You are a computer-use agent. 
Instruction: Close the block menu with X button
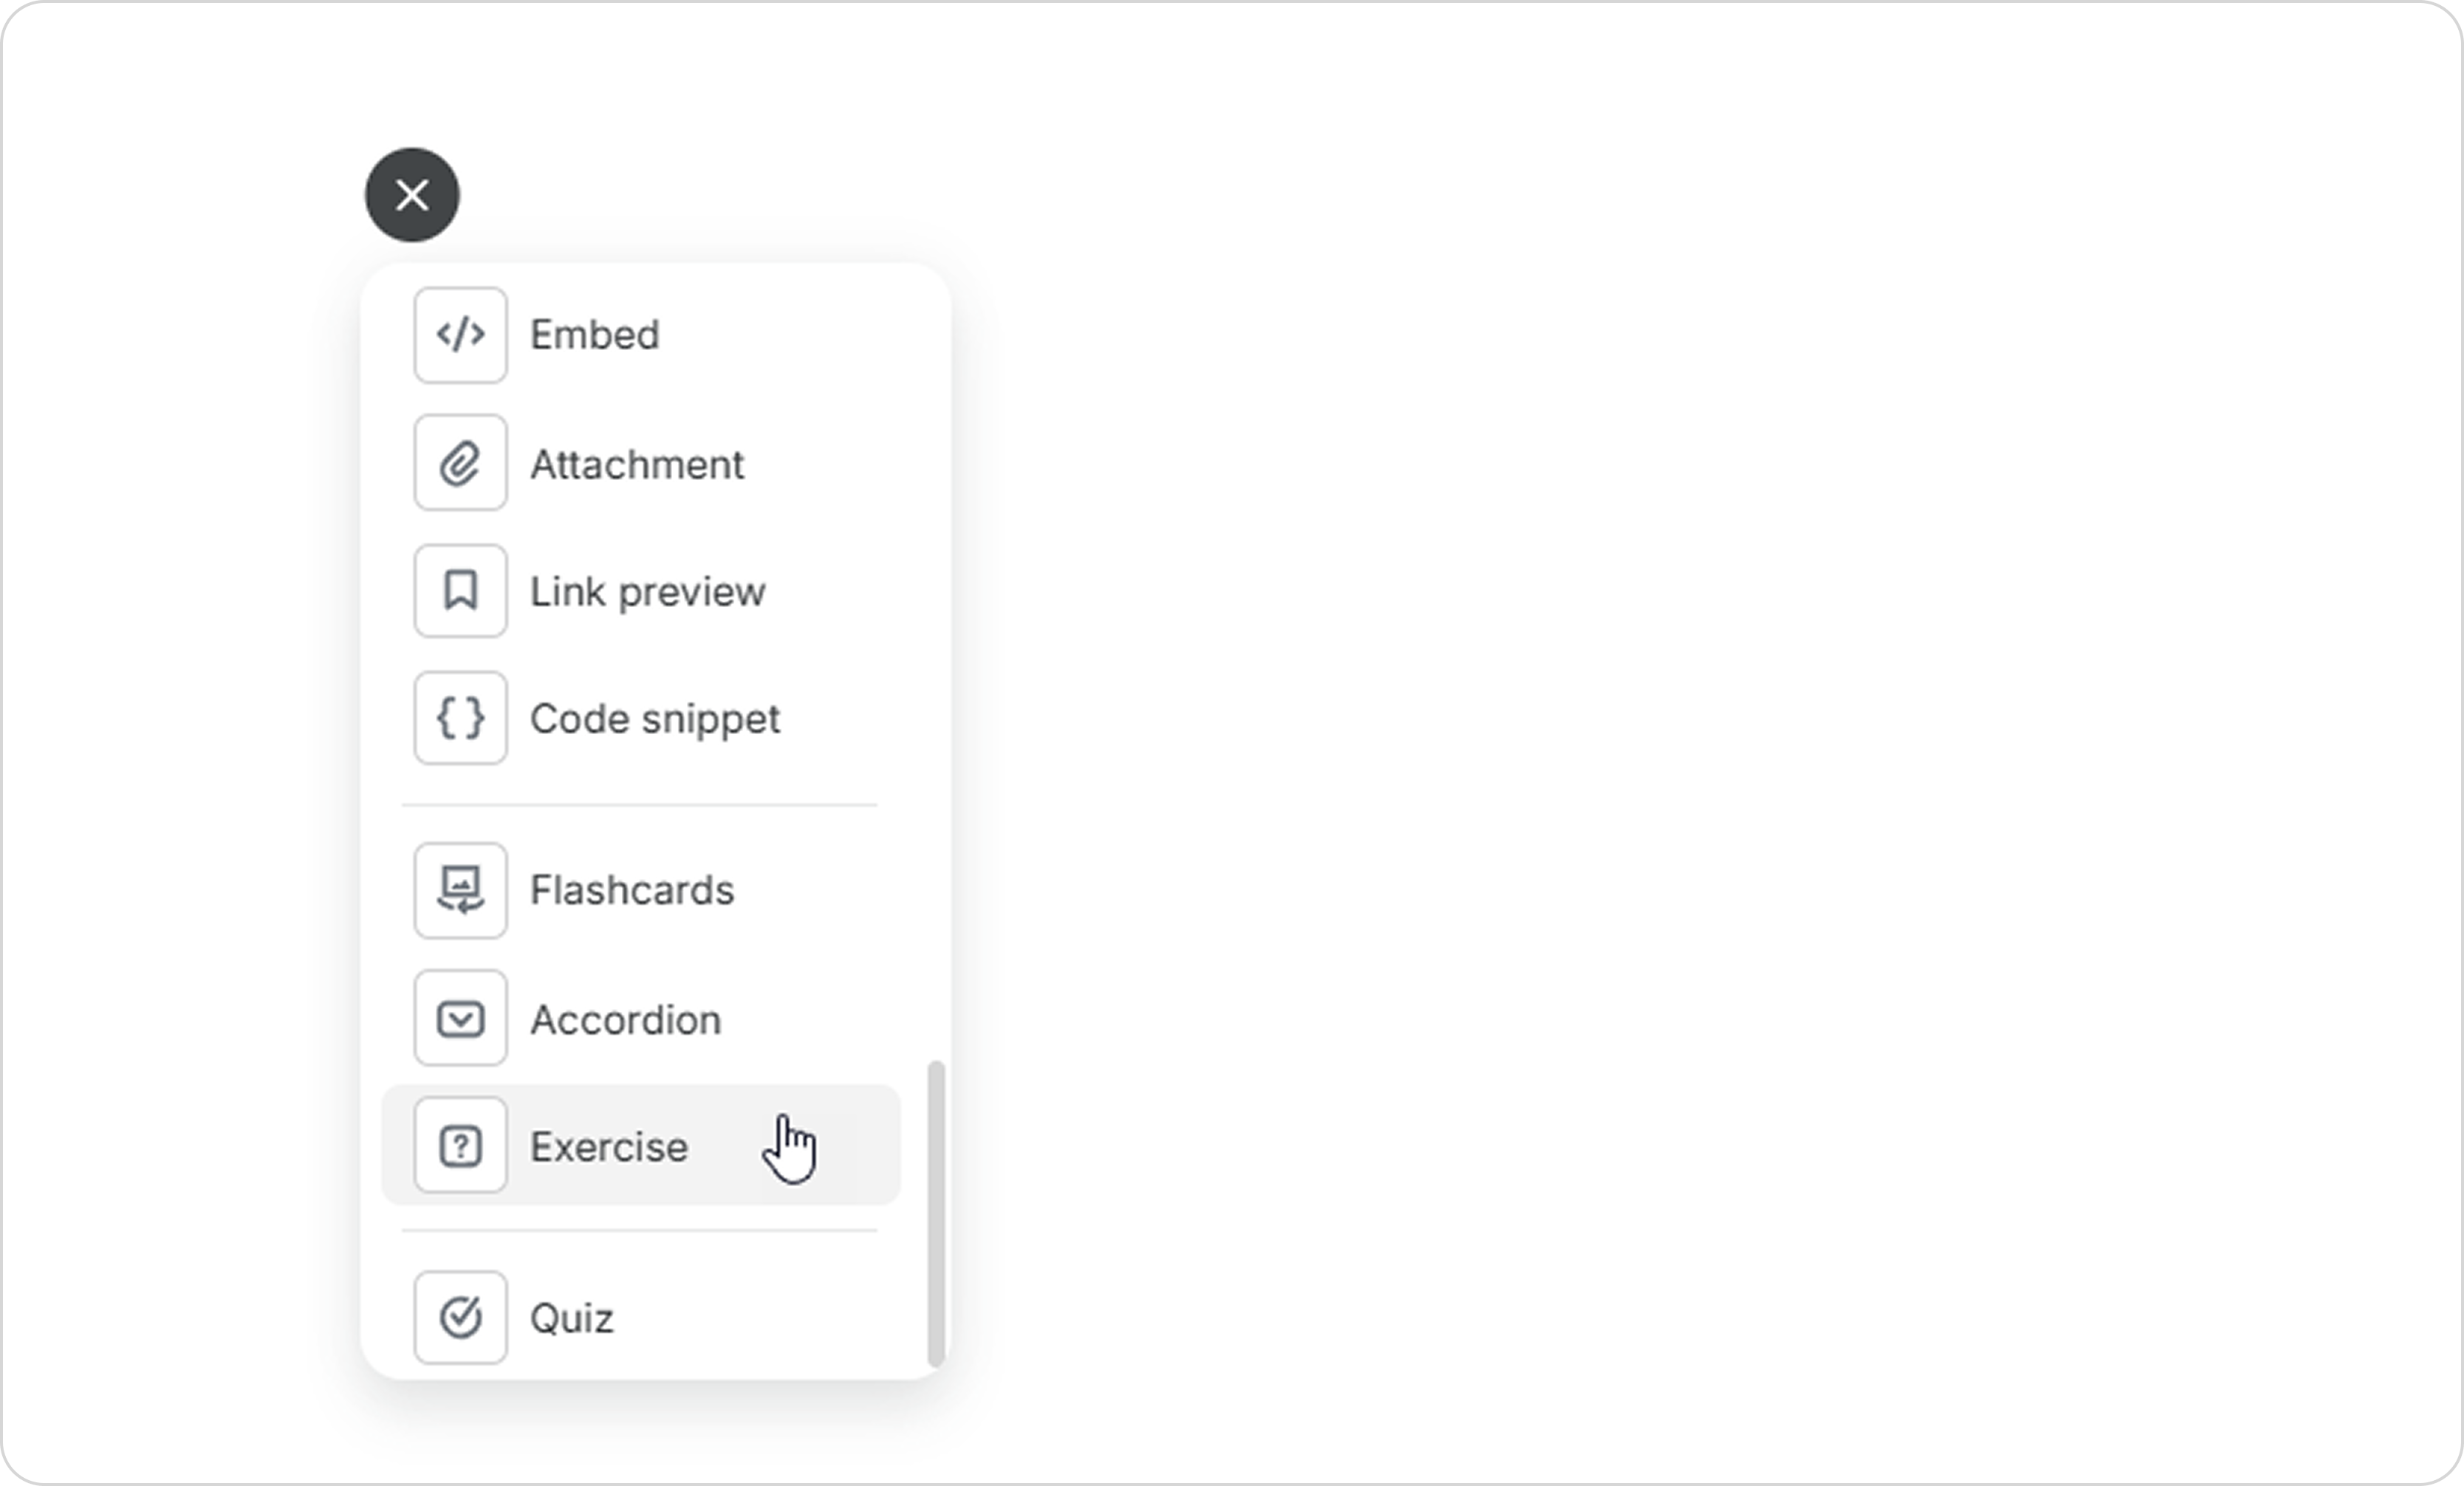412,195
